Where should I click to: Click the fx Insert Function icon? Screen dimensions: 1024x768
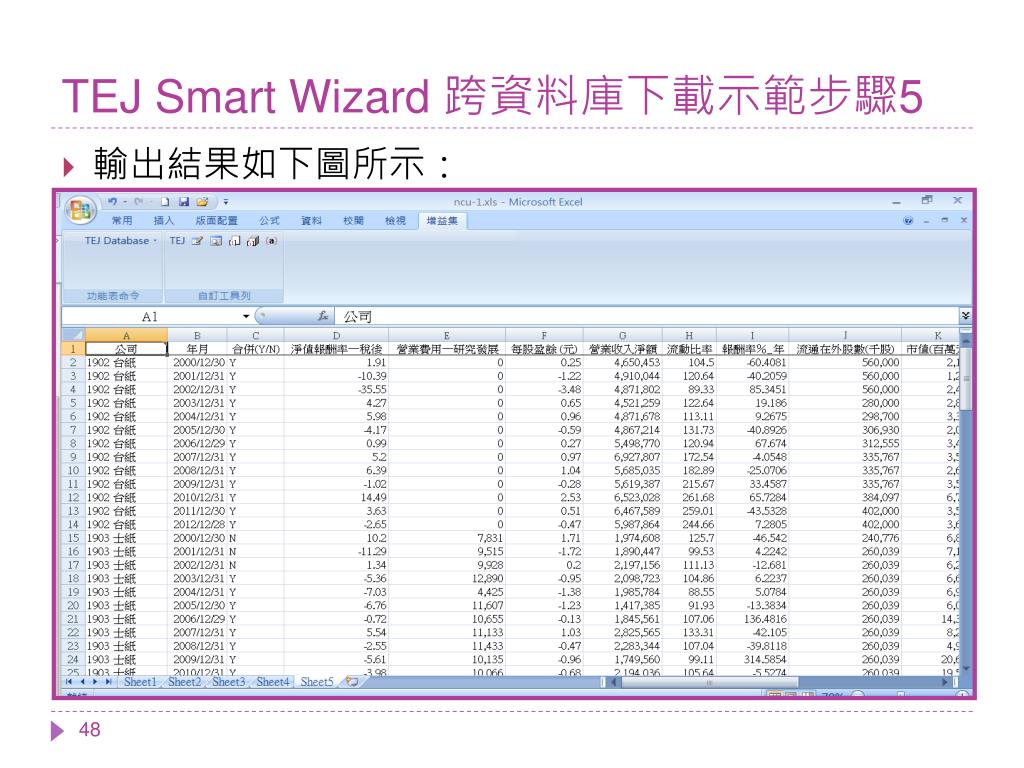click(323, 316)
